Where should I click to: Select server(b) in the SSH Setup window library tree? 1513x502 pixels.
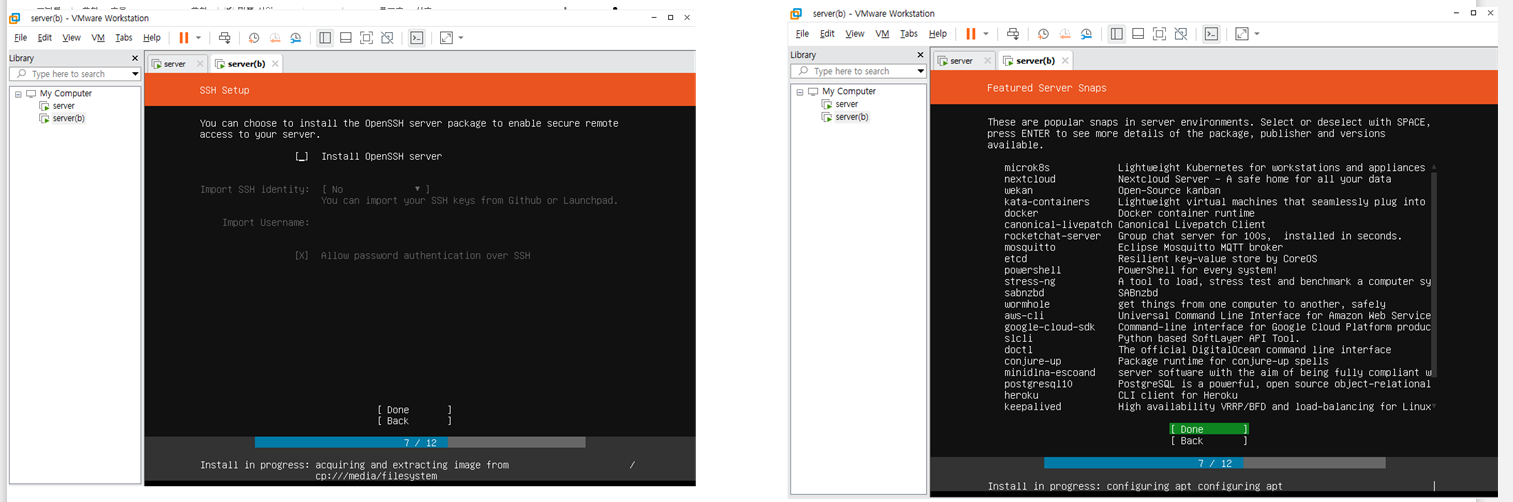pos(69,118)
